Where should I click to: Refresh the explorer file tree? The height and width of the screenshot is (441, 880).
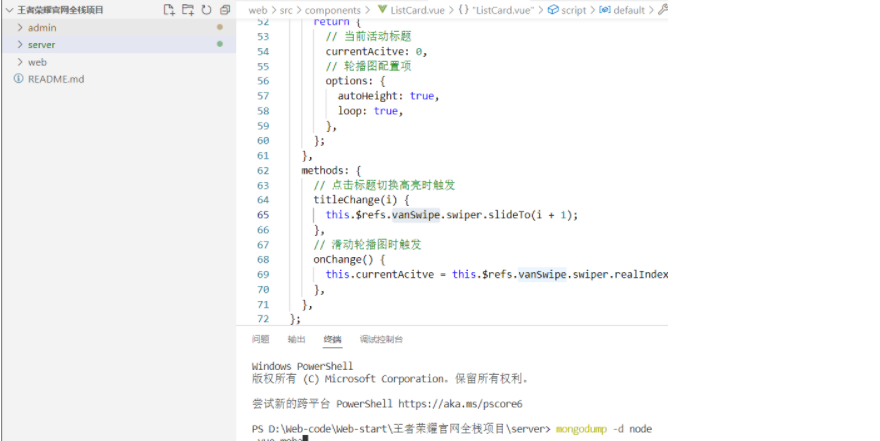point(207,10)
